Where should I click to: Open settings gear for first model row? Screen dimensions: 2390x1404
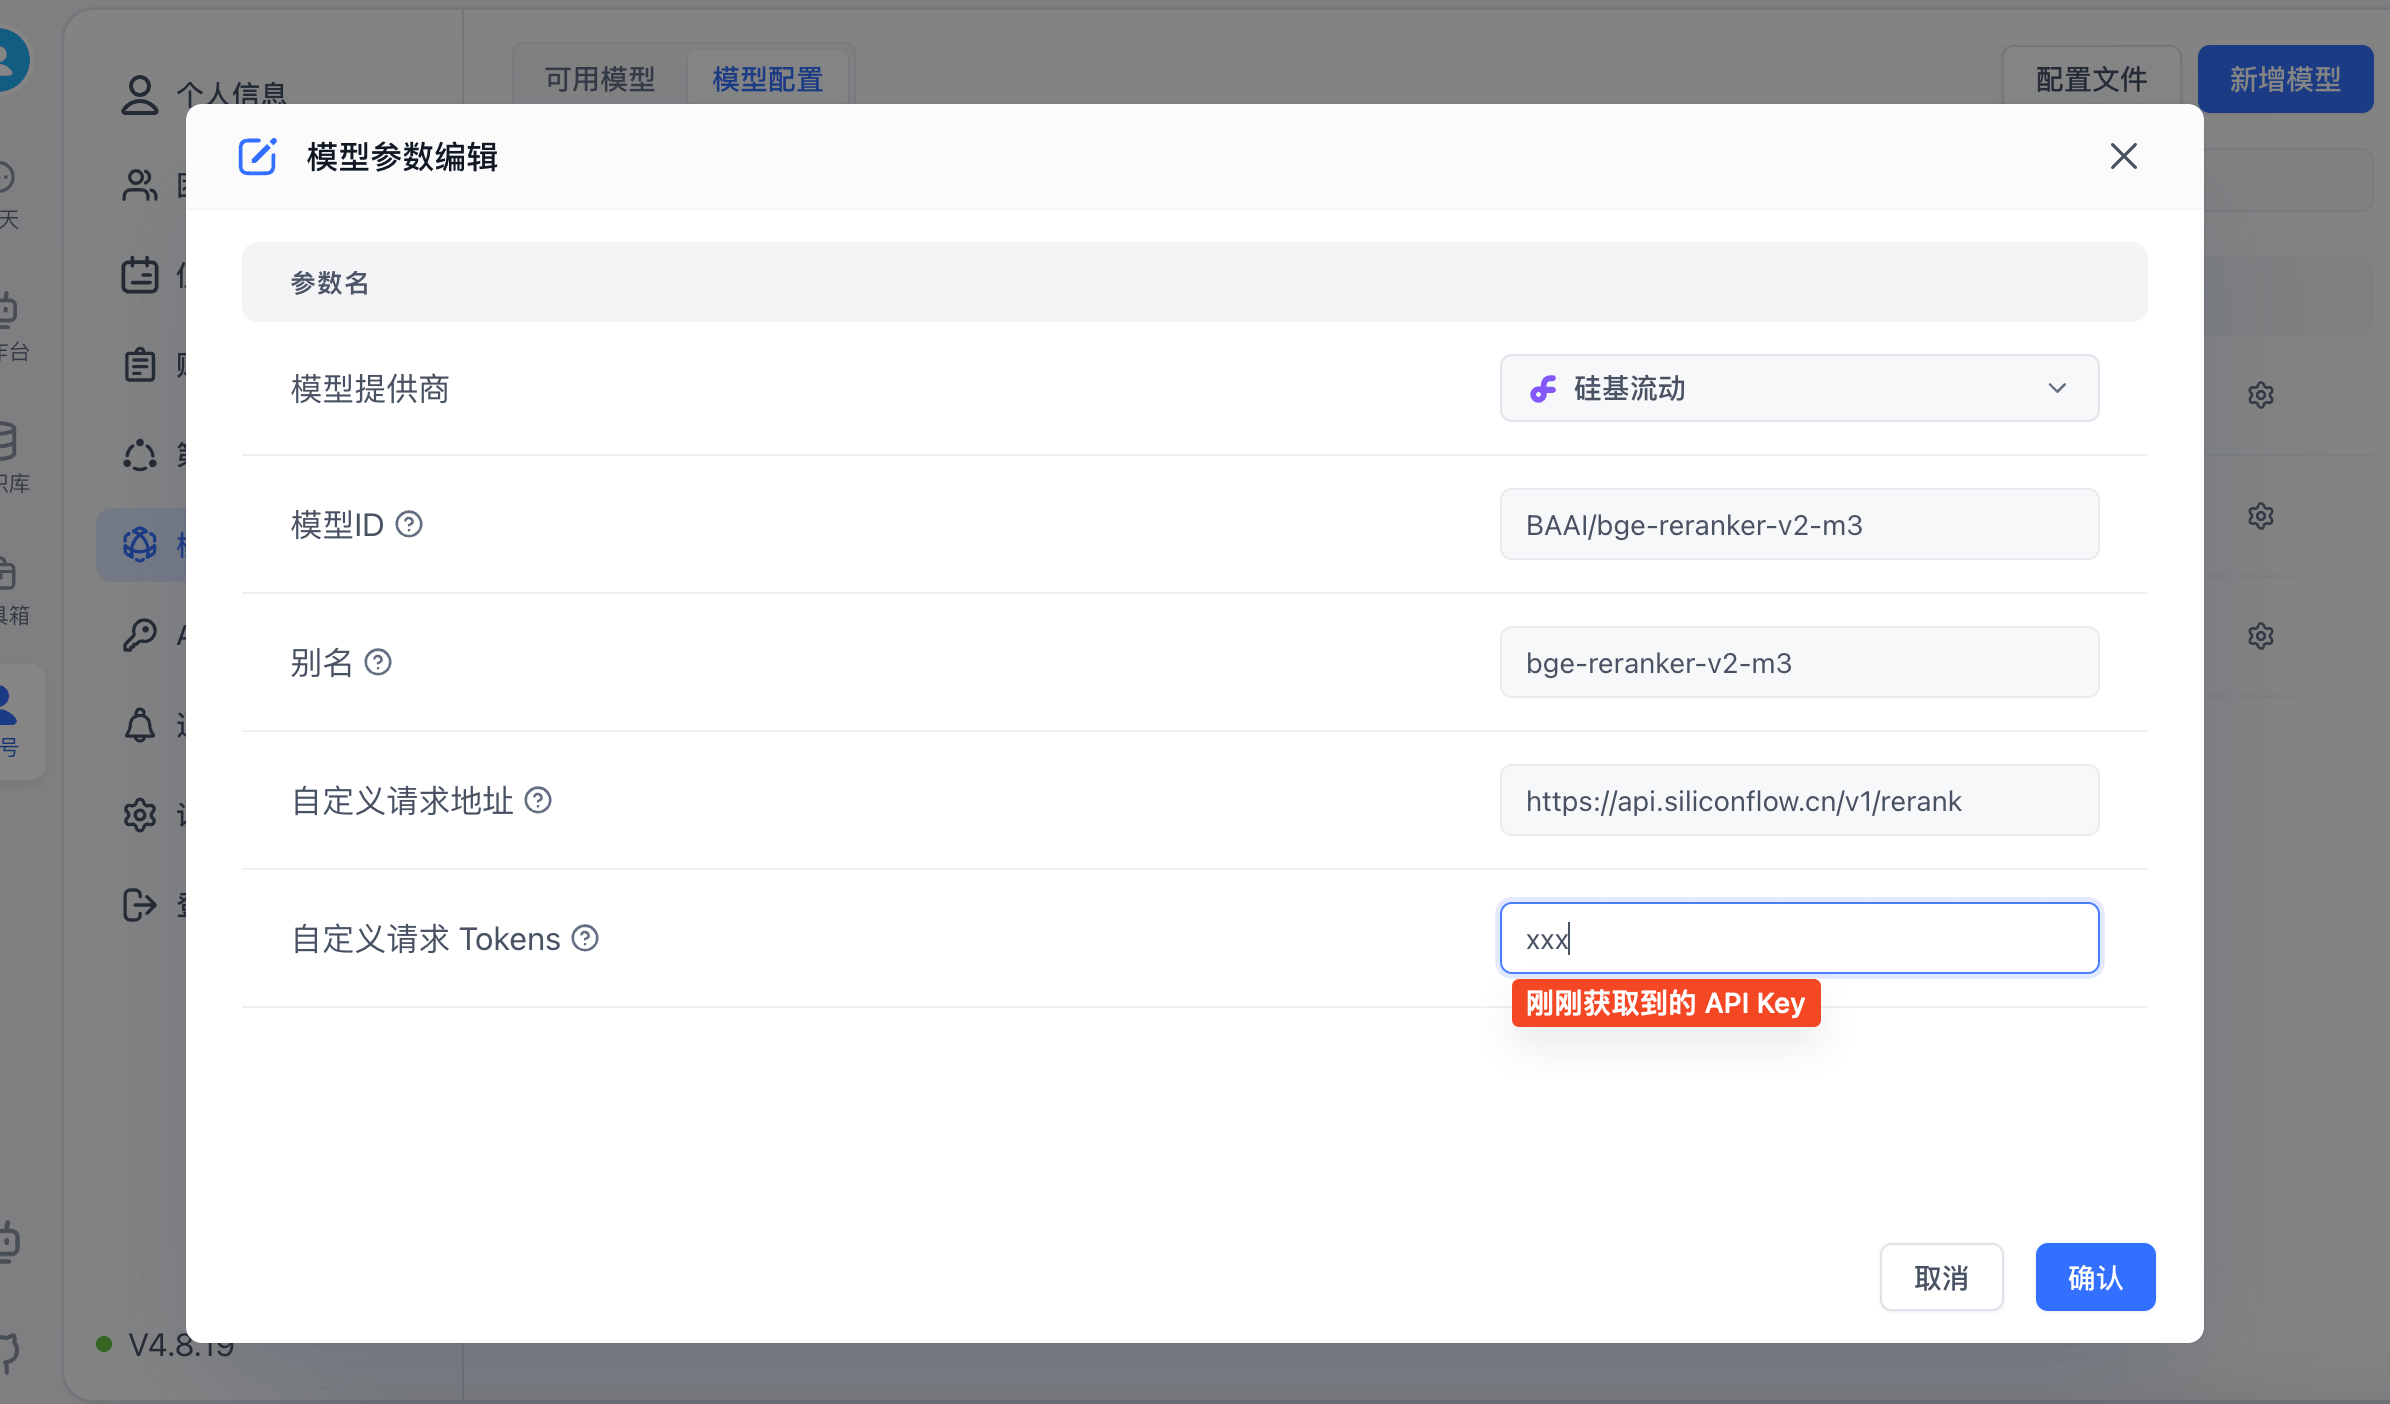point(2260,395)
